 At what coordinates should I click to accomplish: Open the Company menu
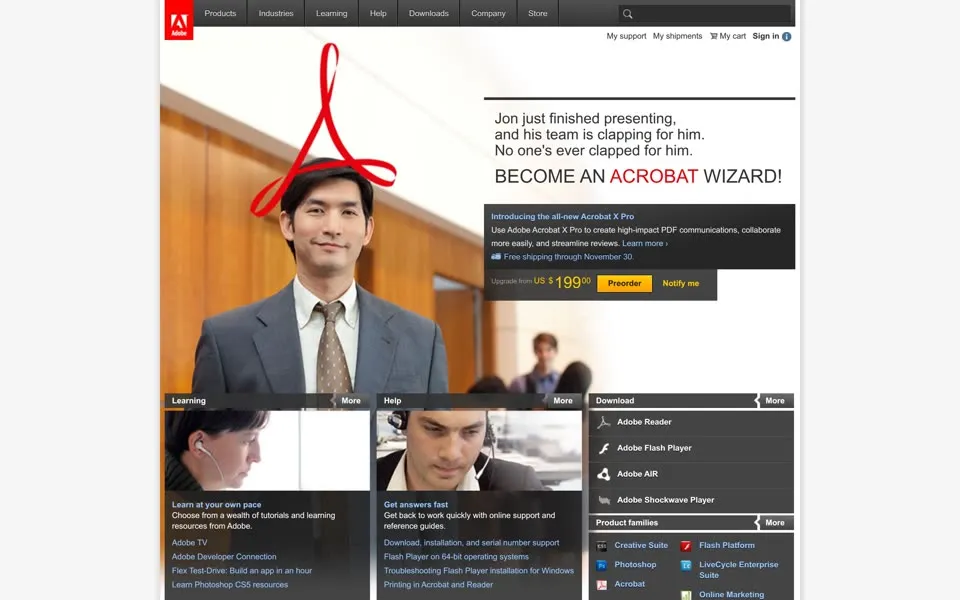click(489, 13)
